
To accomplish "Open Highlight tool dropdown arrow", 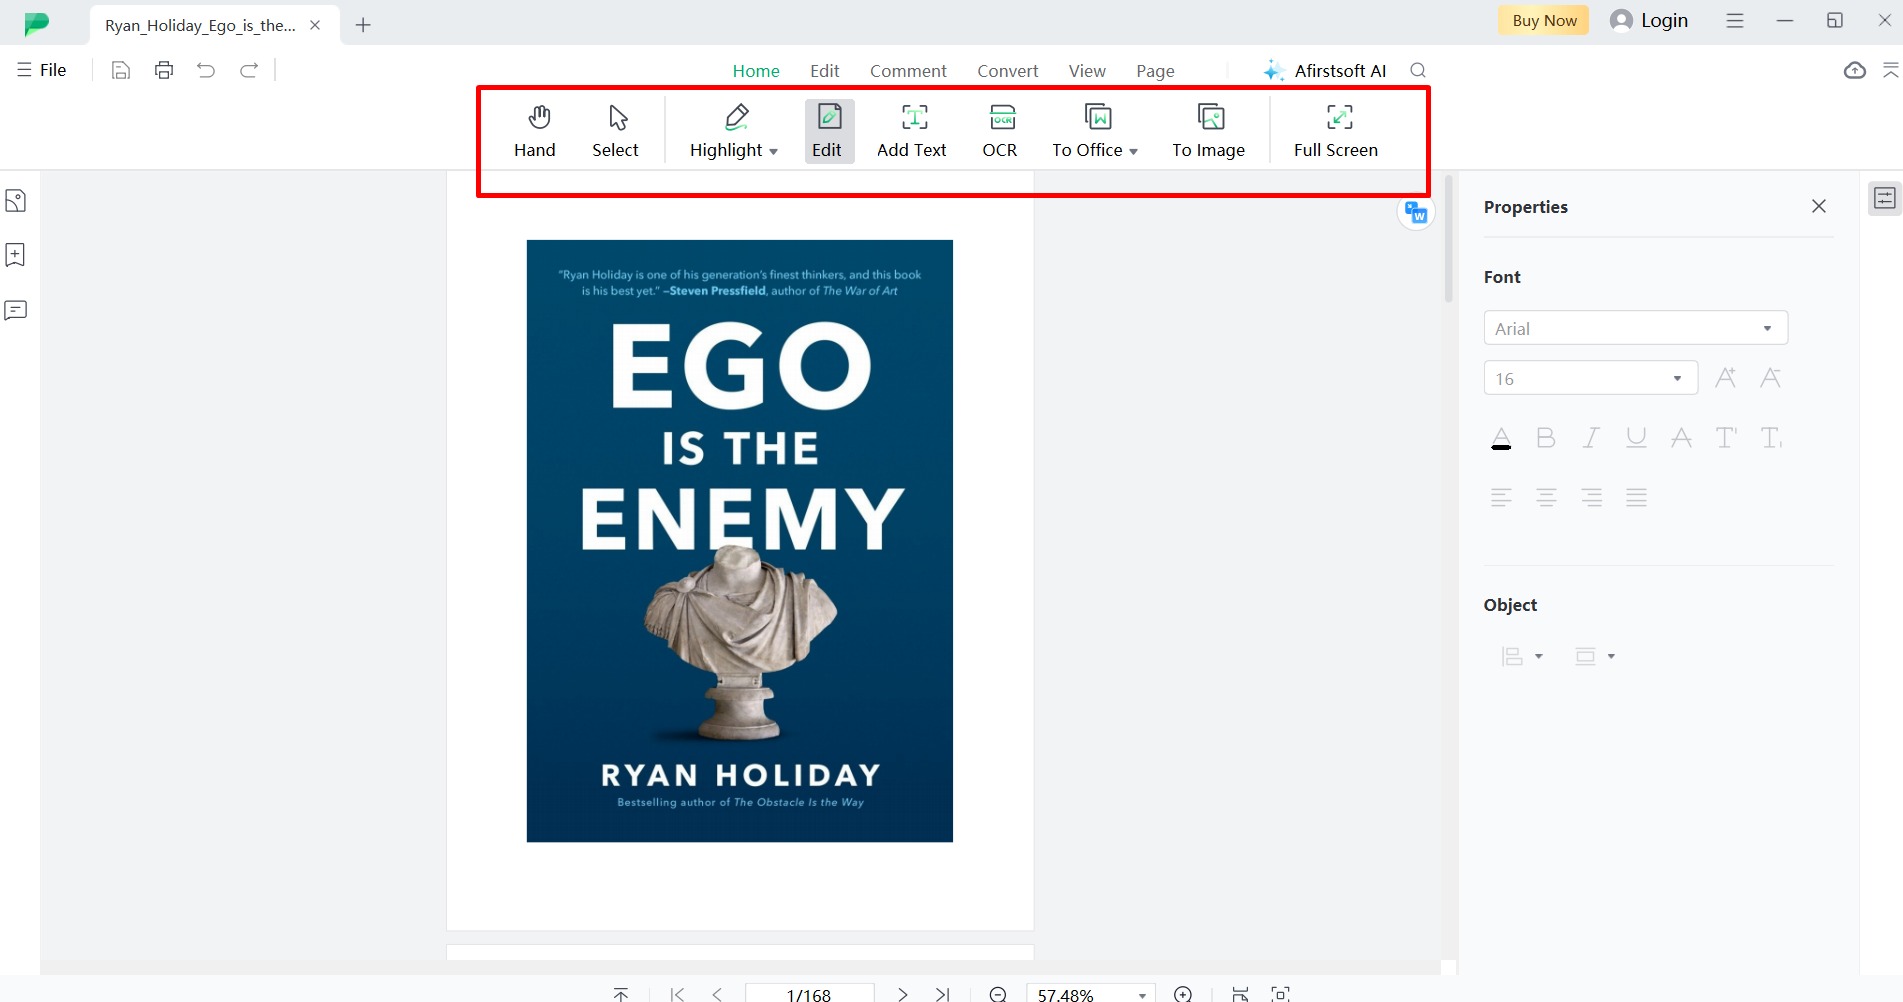I will tap(773, 152).
